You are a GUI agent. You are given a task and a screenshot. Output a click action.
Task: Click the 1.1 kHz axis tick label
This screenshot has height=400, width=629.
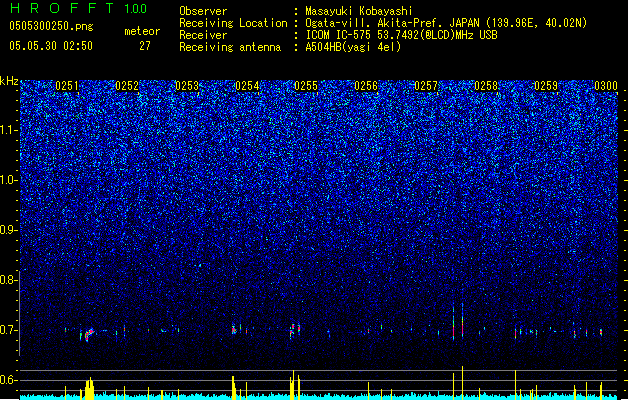[x=9, y=130]
